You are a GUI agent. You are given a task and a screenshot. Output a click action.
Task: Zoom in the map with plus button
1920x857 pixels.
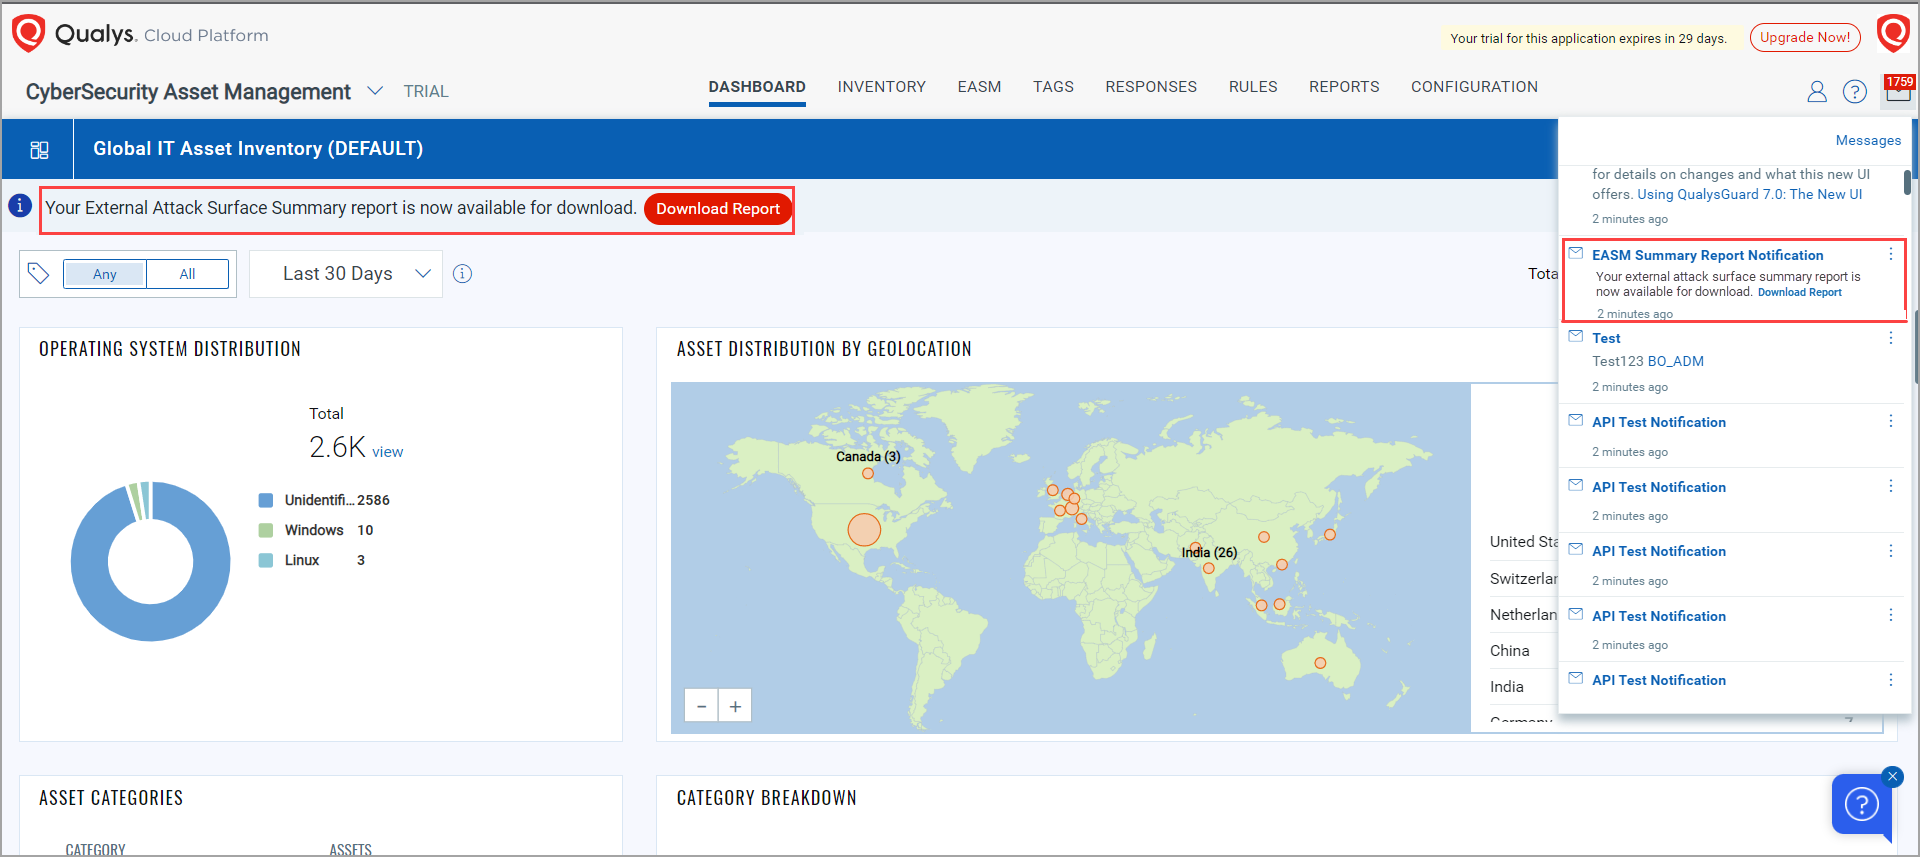coord(735,706)
